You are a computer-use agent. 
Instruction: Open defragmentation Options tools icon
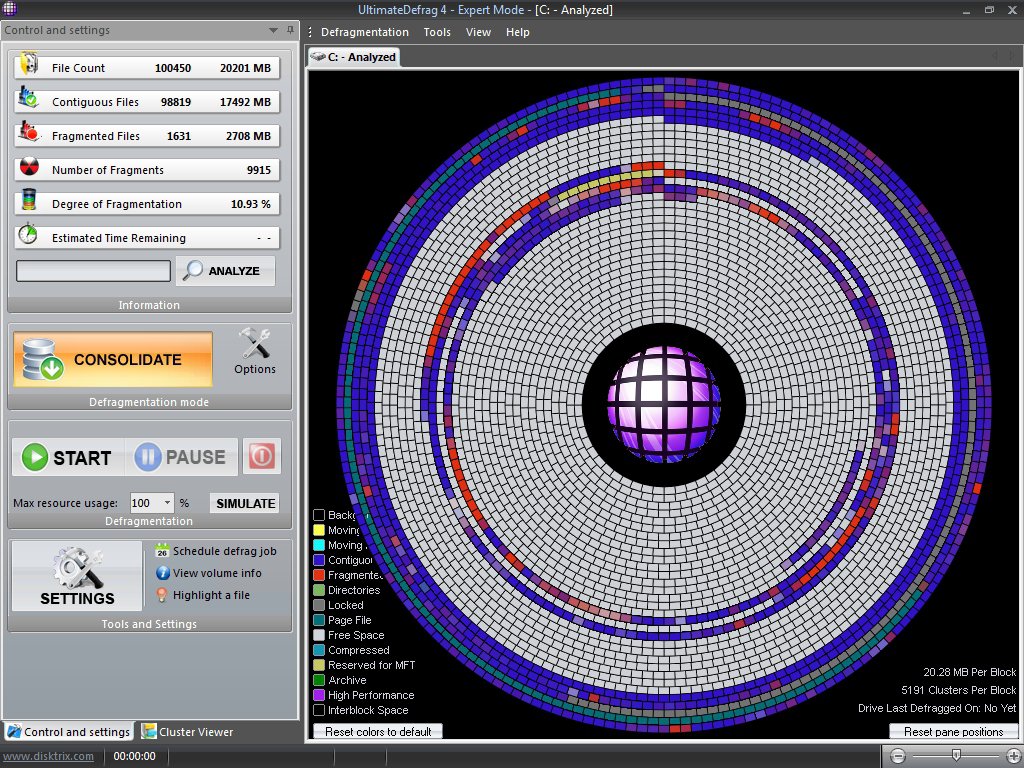point(255,344)
